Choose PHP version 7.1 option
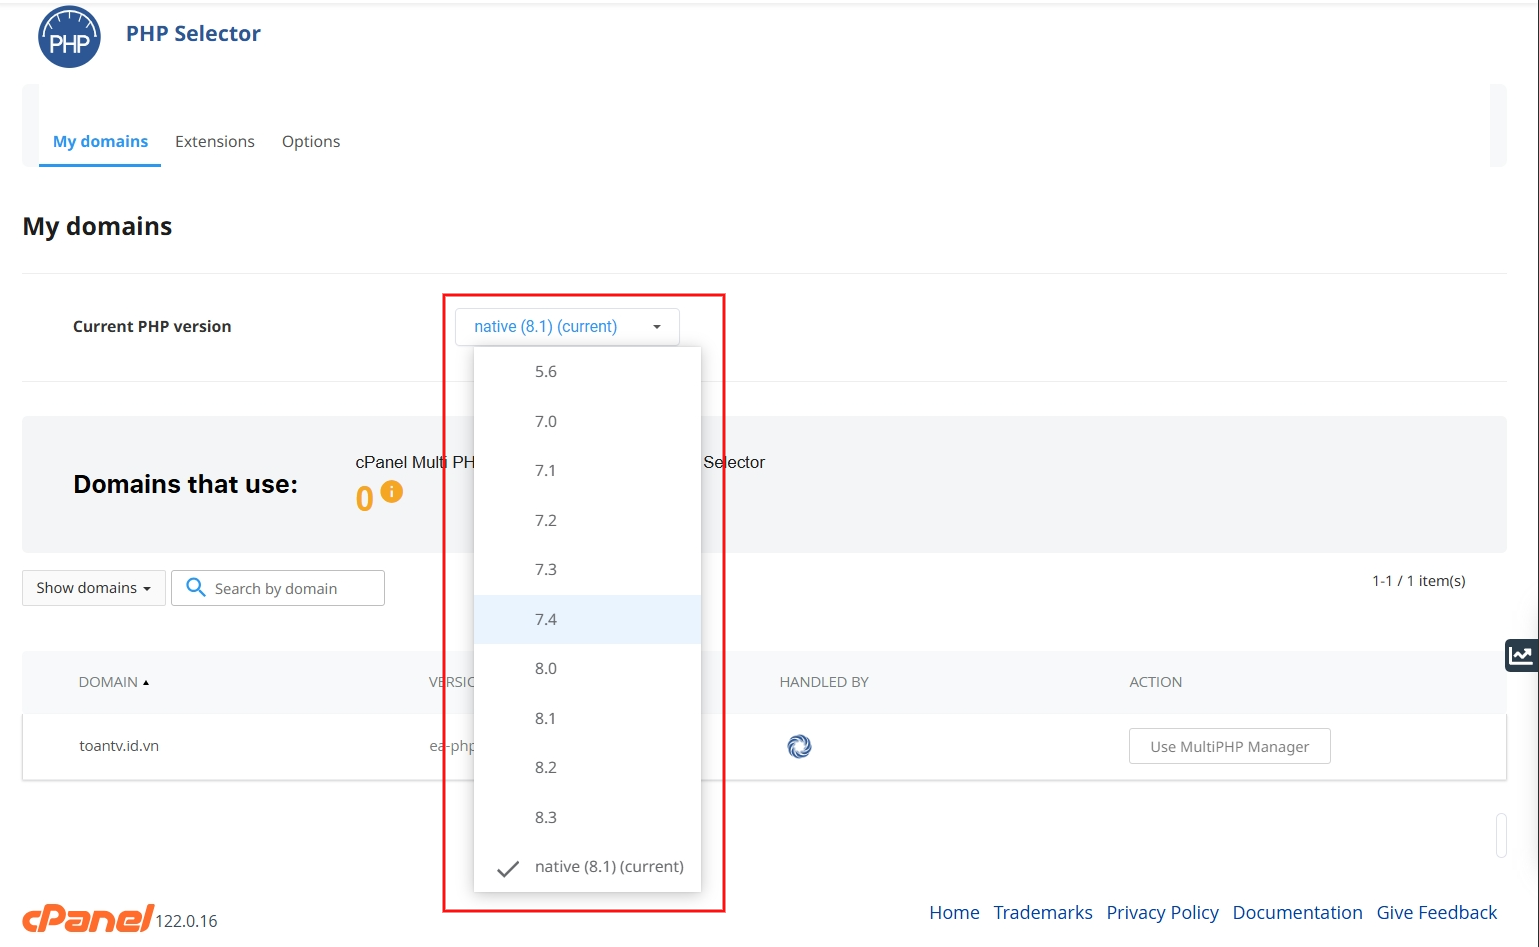 pyautogui.click(x=587, y=471)
